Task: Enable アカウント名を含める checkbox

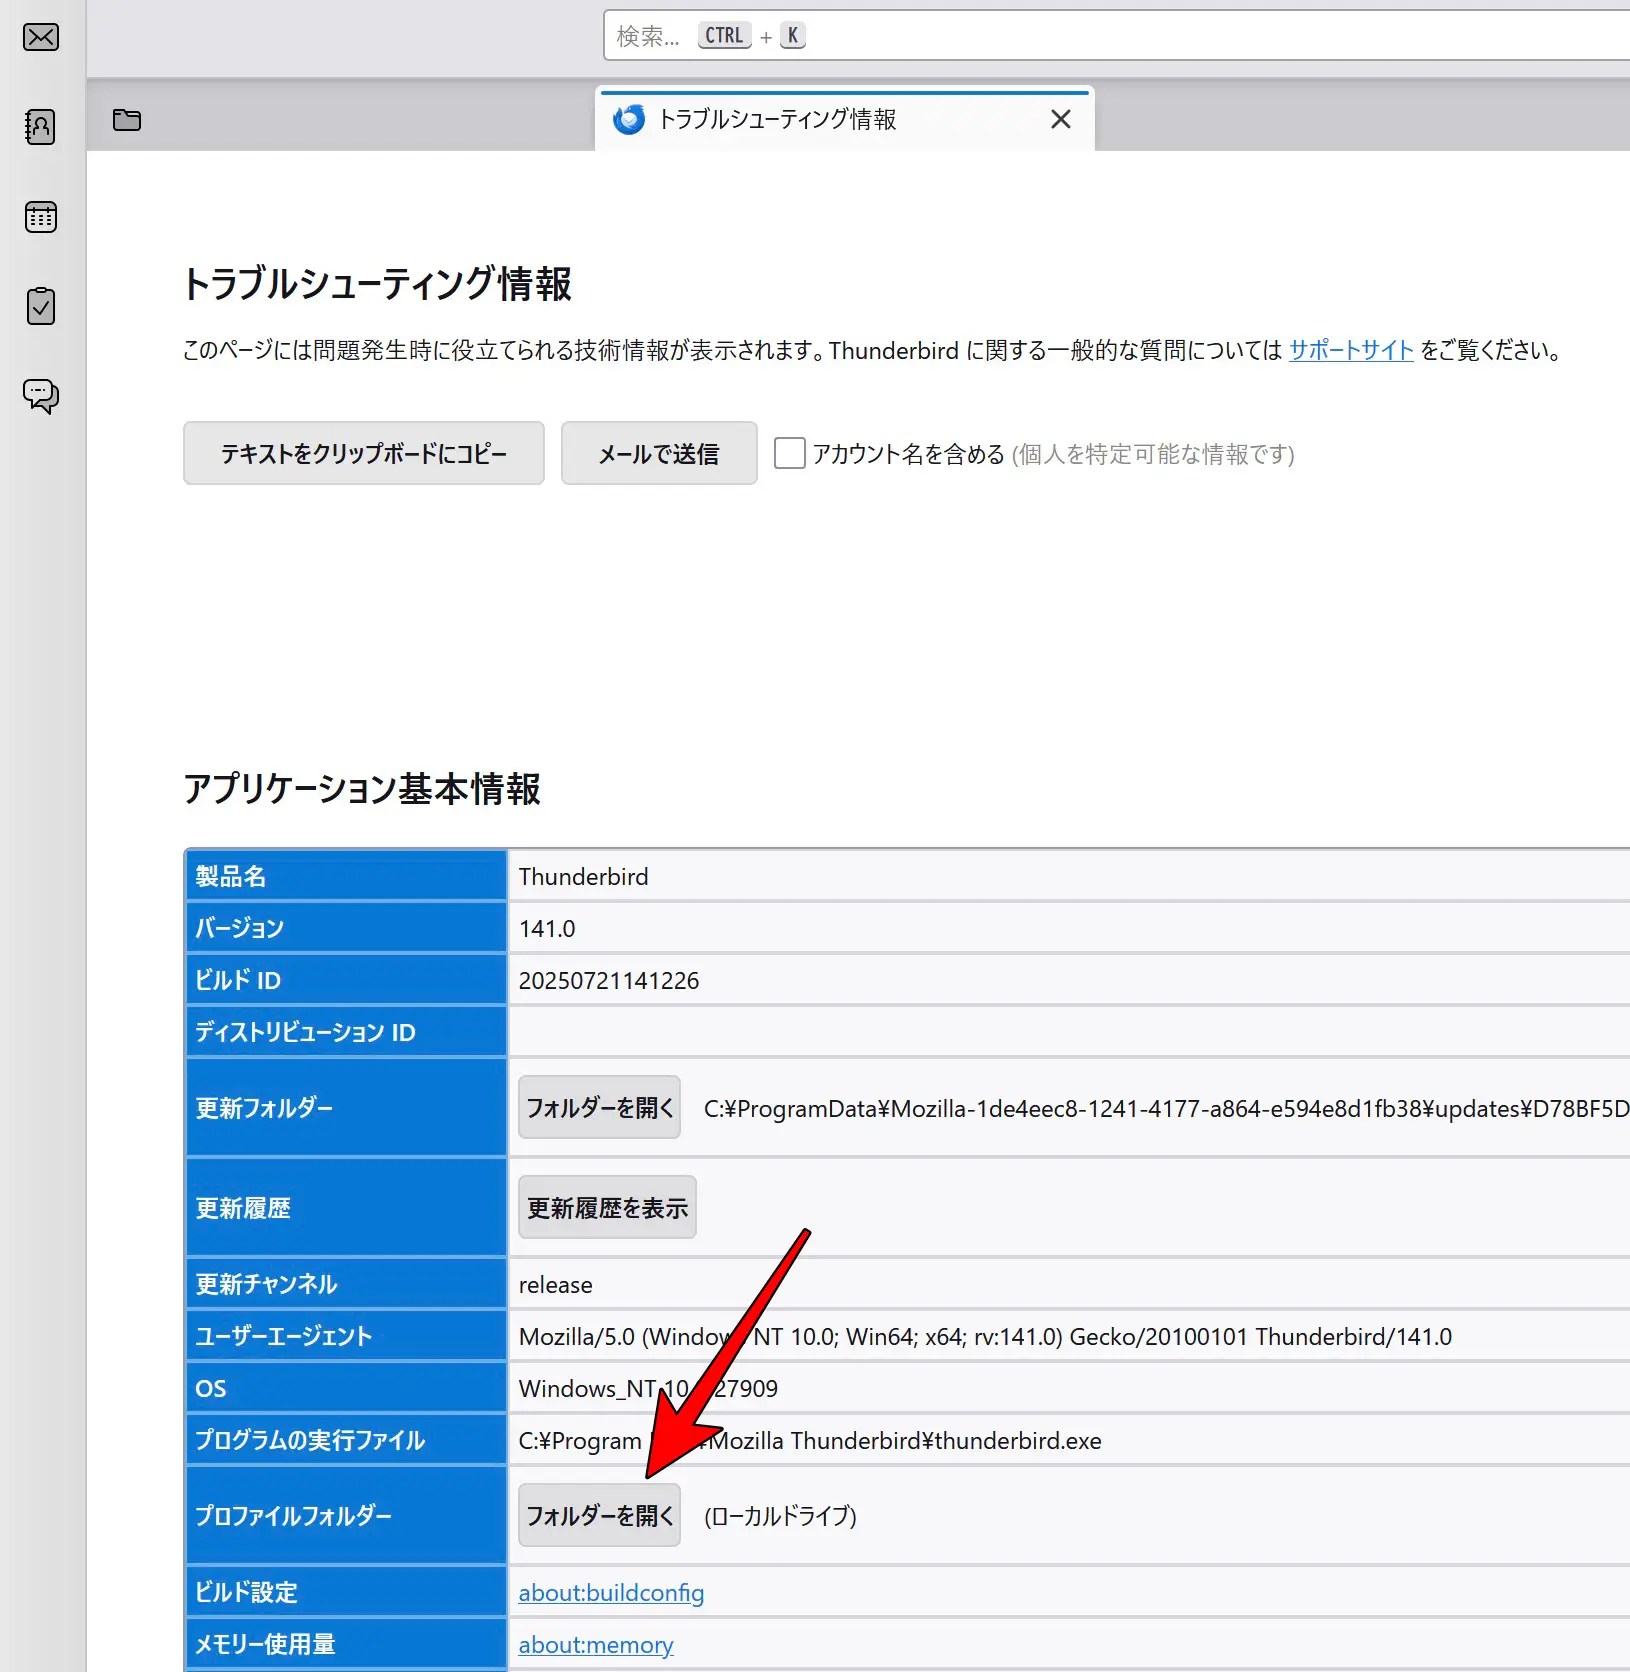Action: (790, 453)
